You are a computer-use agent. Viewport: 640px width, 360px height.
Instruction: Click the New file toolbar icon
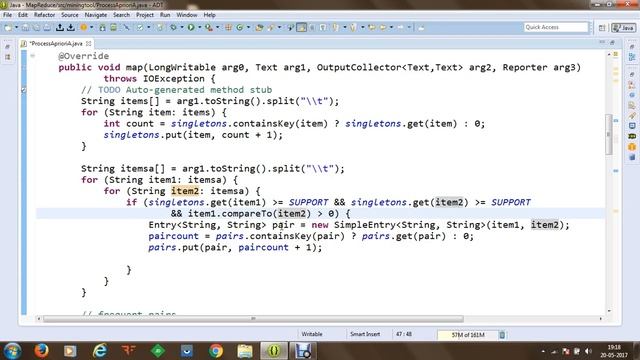(x=7, y=27)
